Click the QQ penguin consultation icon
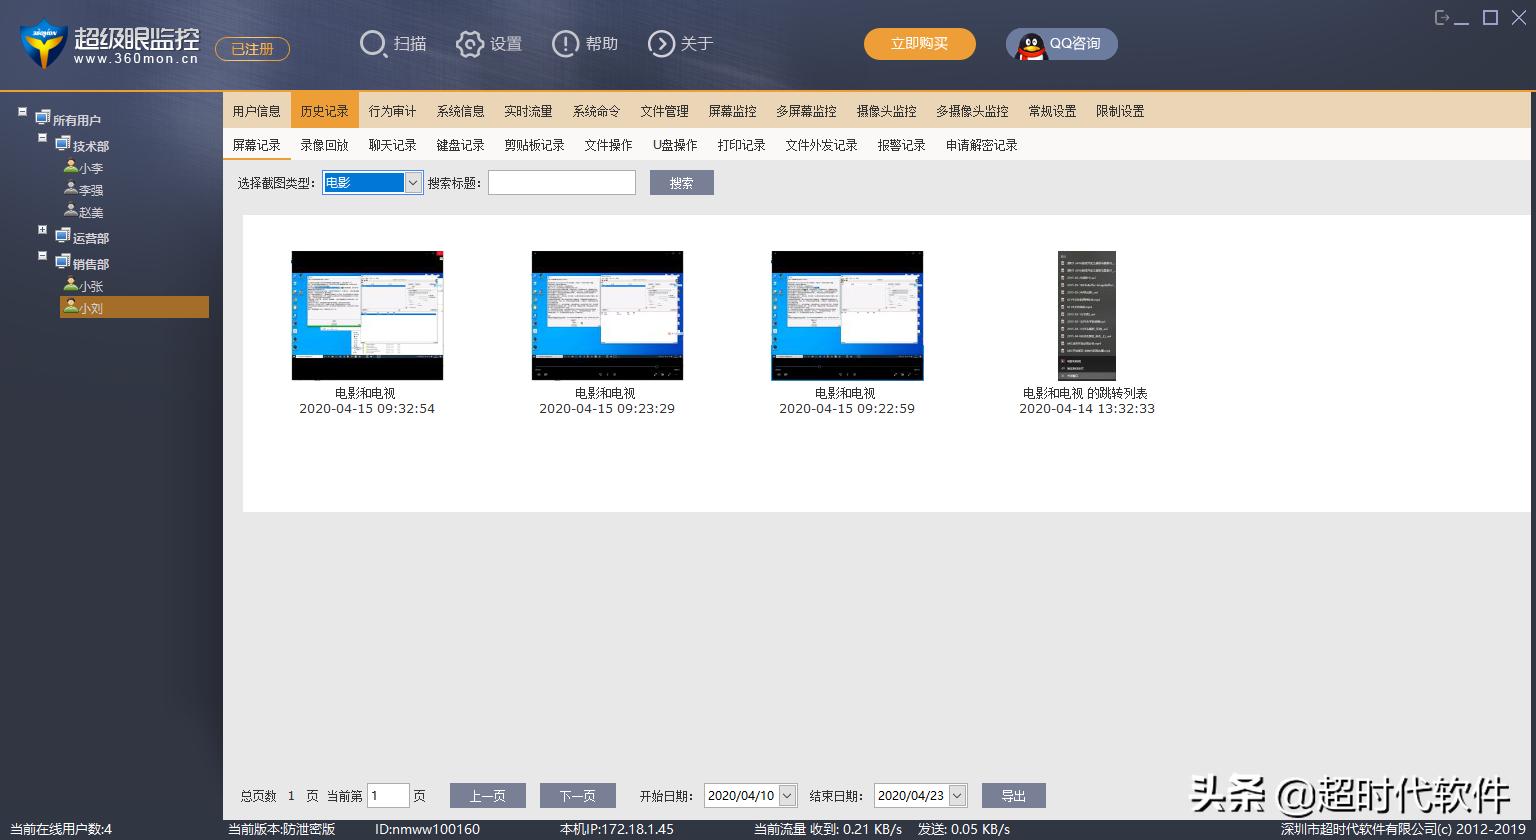1536x840 pixels. 1030,45
